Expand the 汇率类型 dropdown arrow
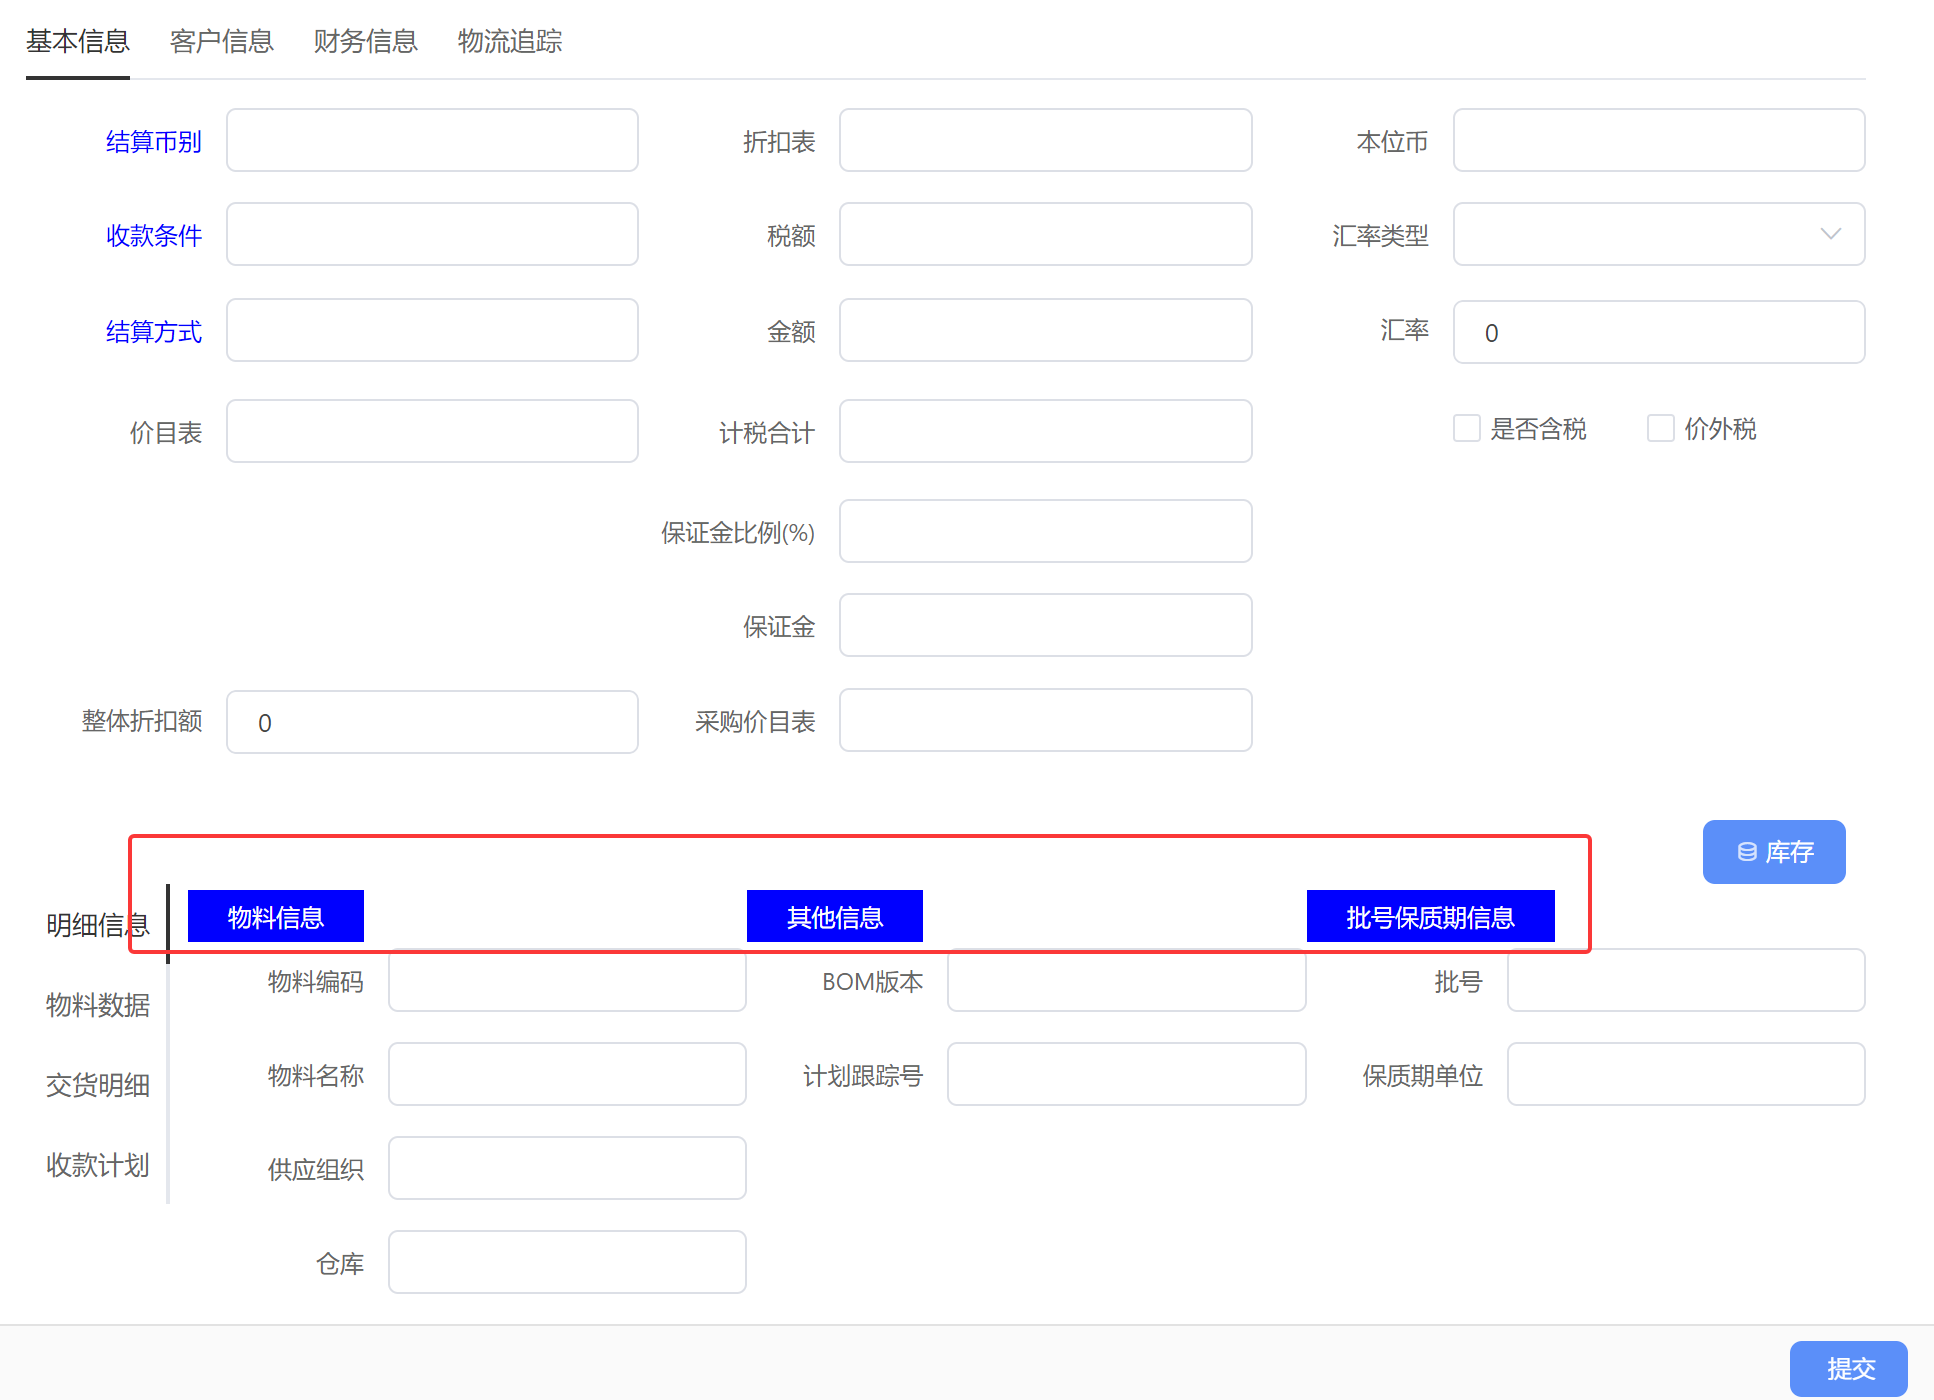The image size is (1934, 1400). tap(1830, 234)
